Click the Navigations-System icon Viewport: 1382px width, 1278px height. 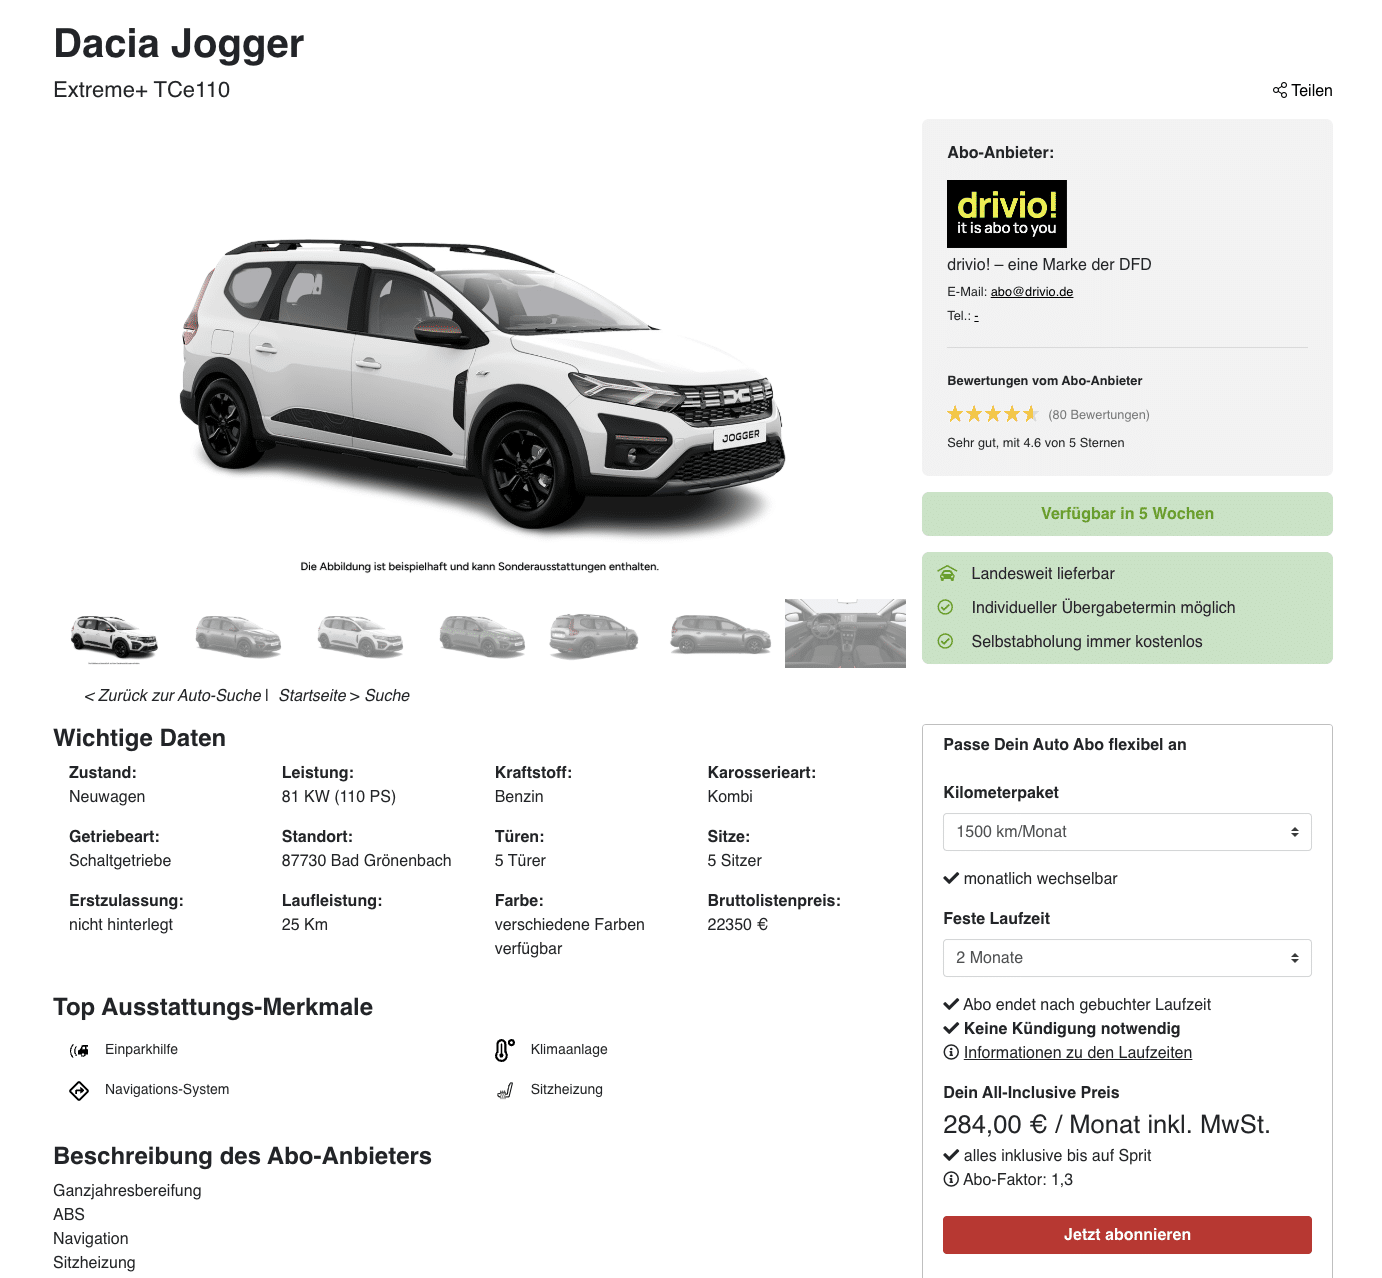(x=79, y=1090)
